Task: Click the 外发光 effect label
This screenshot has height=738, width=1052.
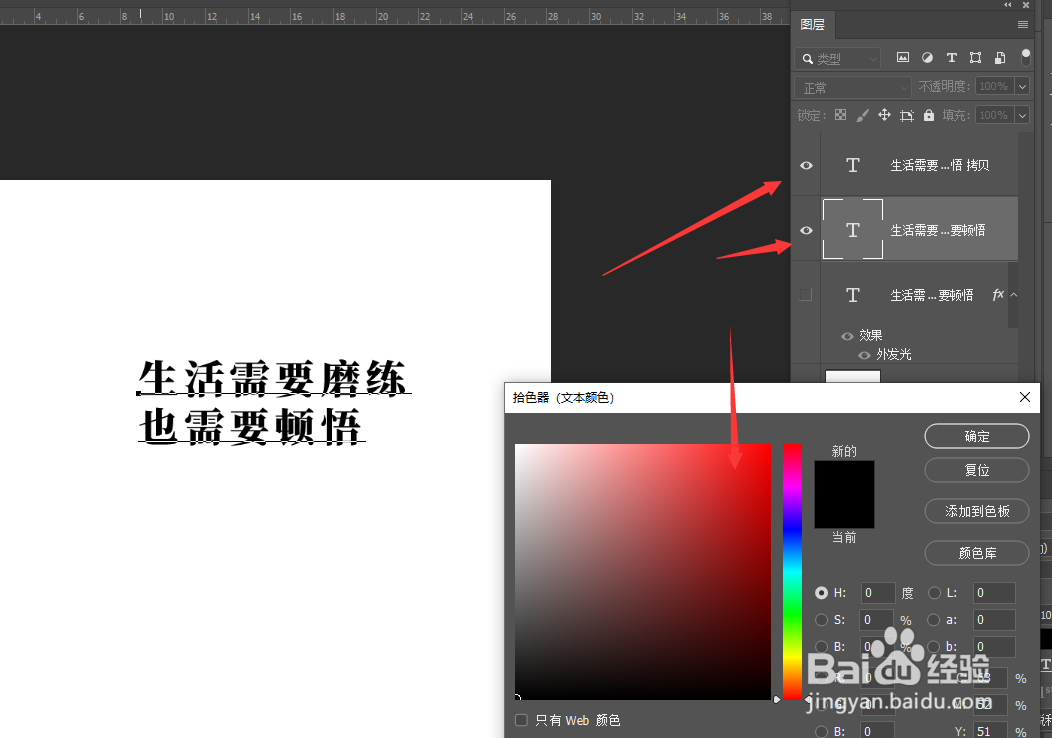Action: pos(894,354)
